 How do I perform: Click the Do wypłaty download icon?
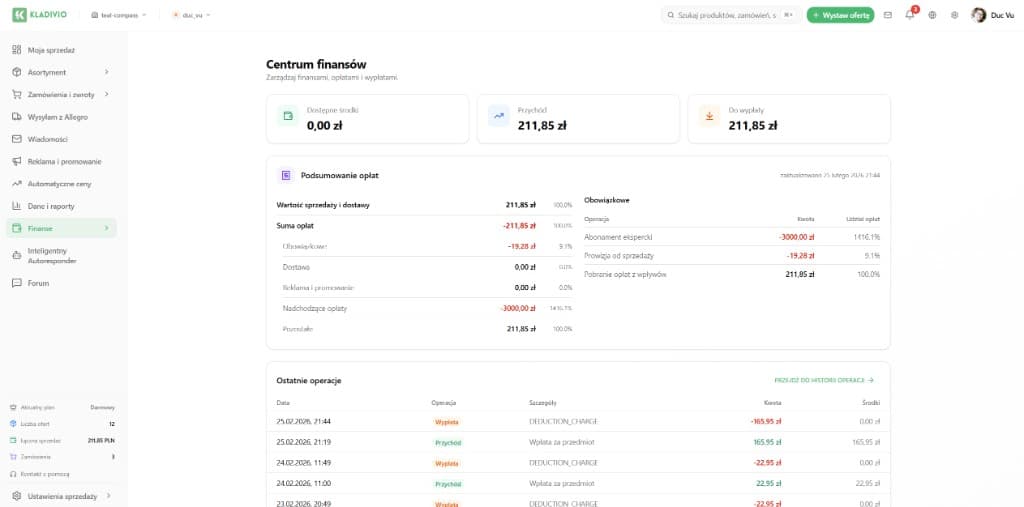click(x=709, y=116)
